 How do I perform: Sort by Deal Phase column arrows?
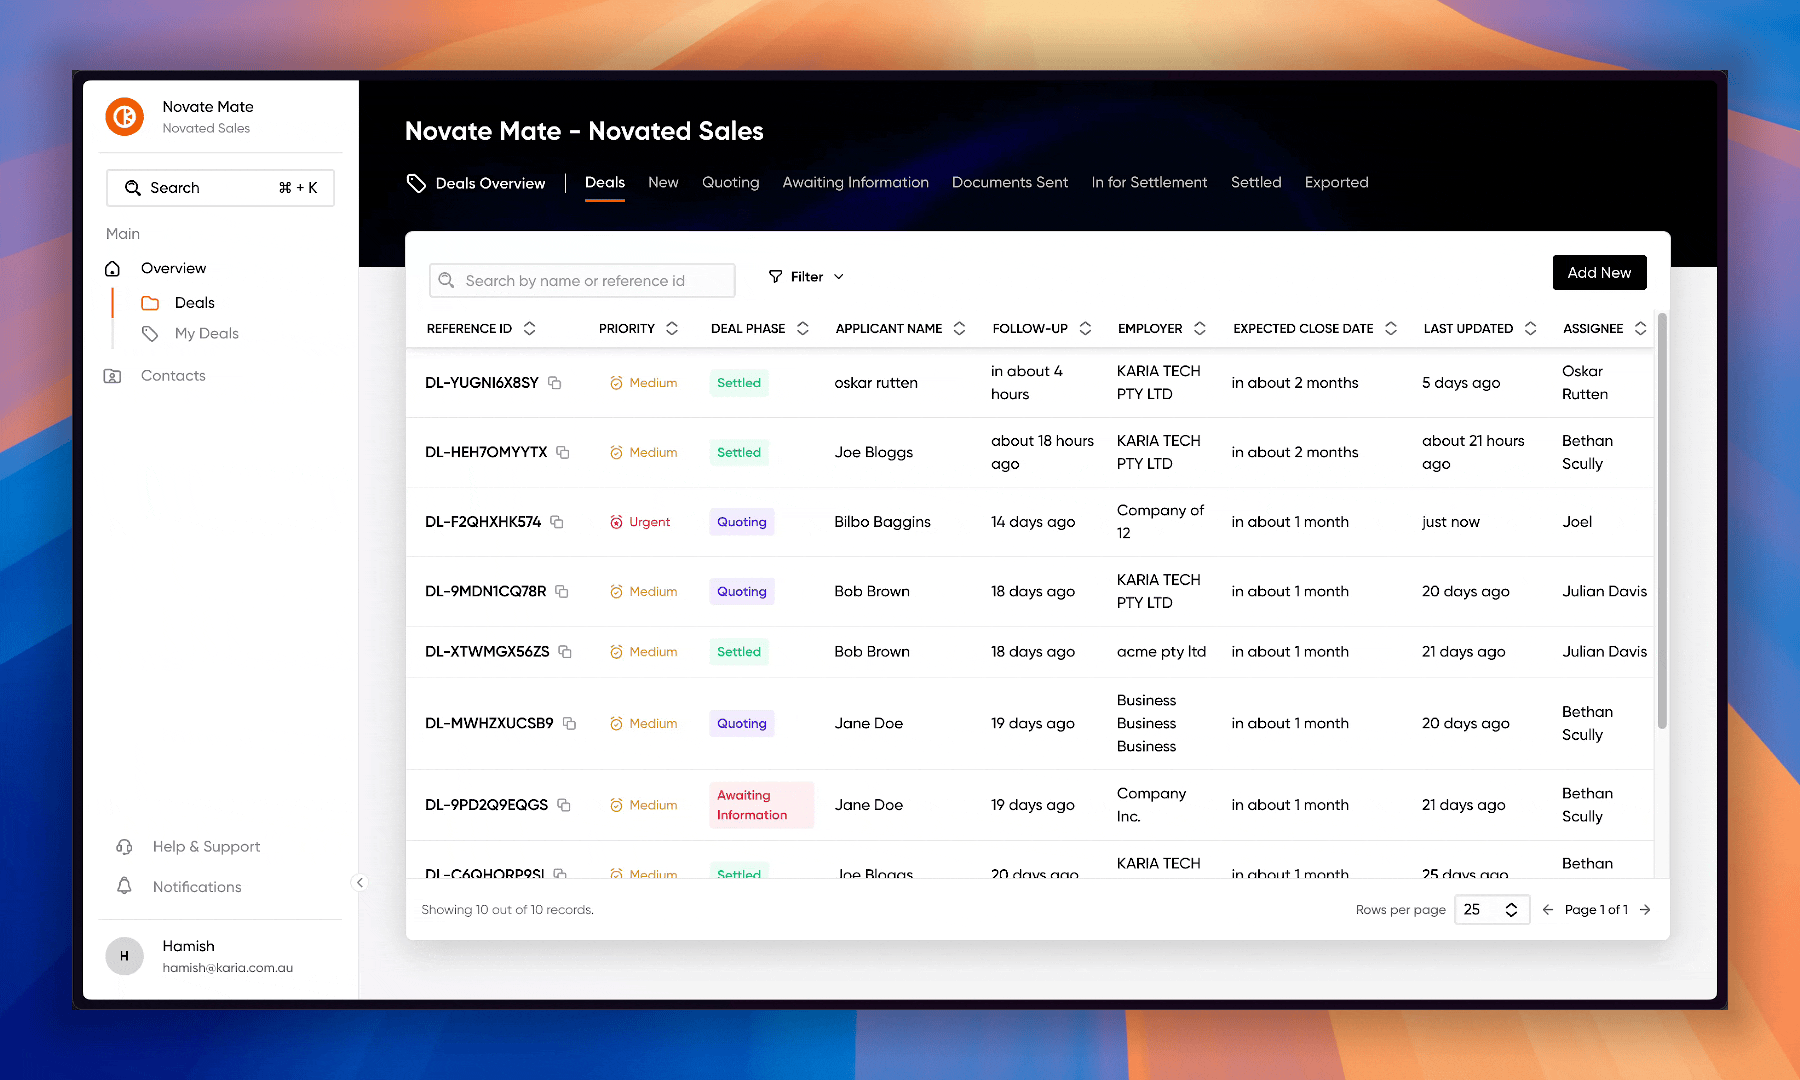802,328
